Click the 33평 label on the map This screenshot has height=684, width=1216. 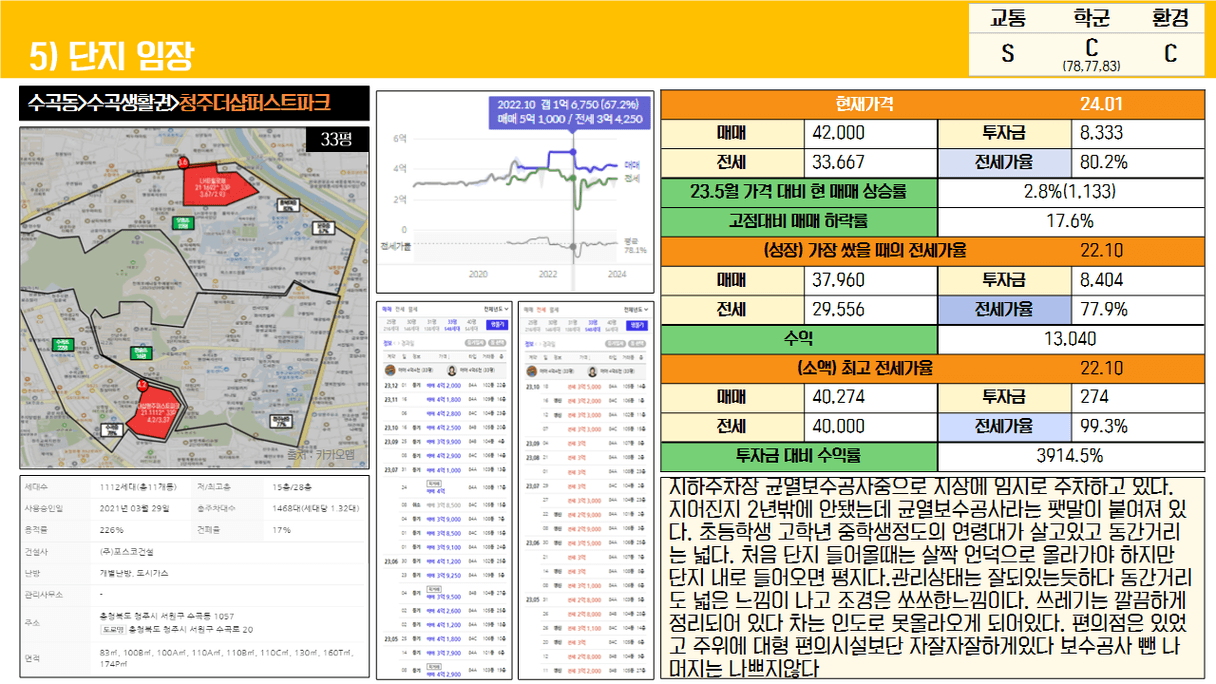pyautogui.click(x=336, y=139)
